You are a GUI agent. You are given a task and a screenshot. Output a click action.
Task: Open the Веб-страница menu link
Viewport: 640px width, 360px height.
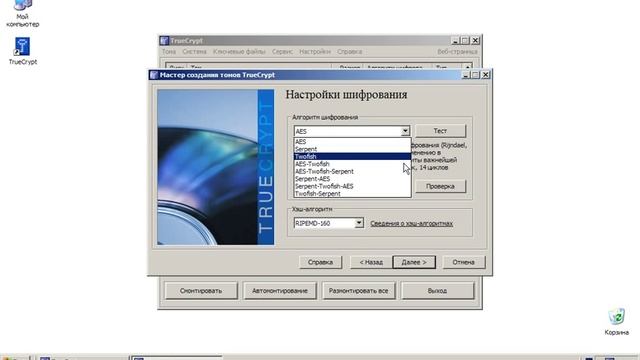[x=457, y=51]
